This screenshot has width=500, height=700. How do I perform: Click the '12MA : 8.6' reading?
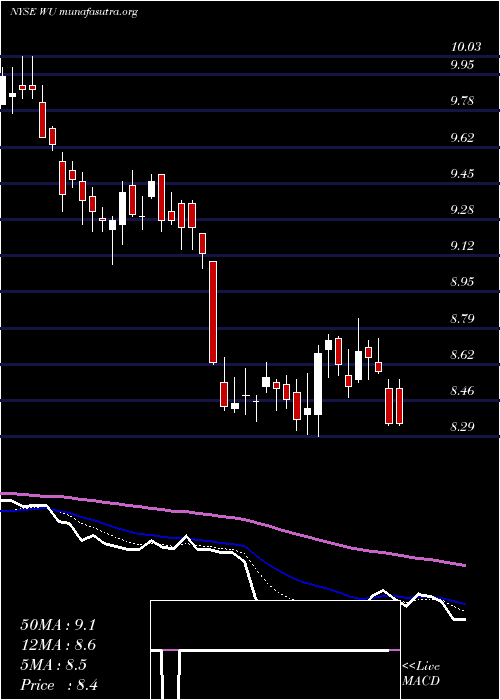58,645
